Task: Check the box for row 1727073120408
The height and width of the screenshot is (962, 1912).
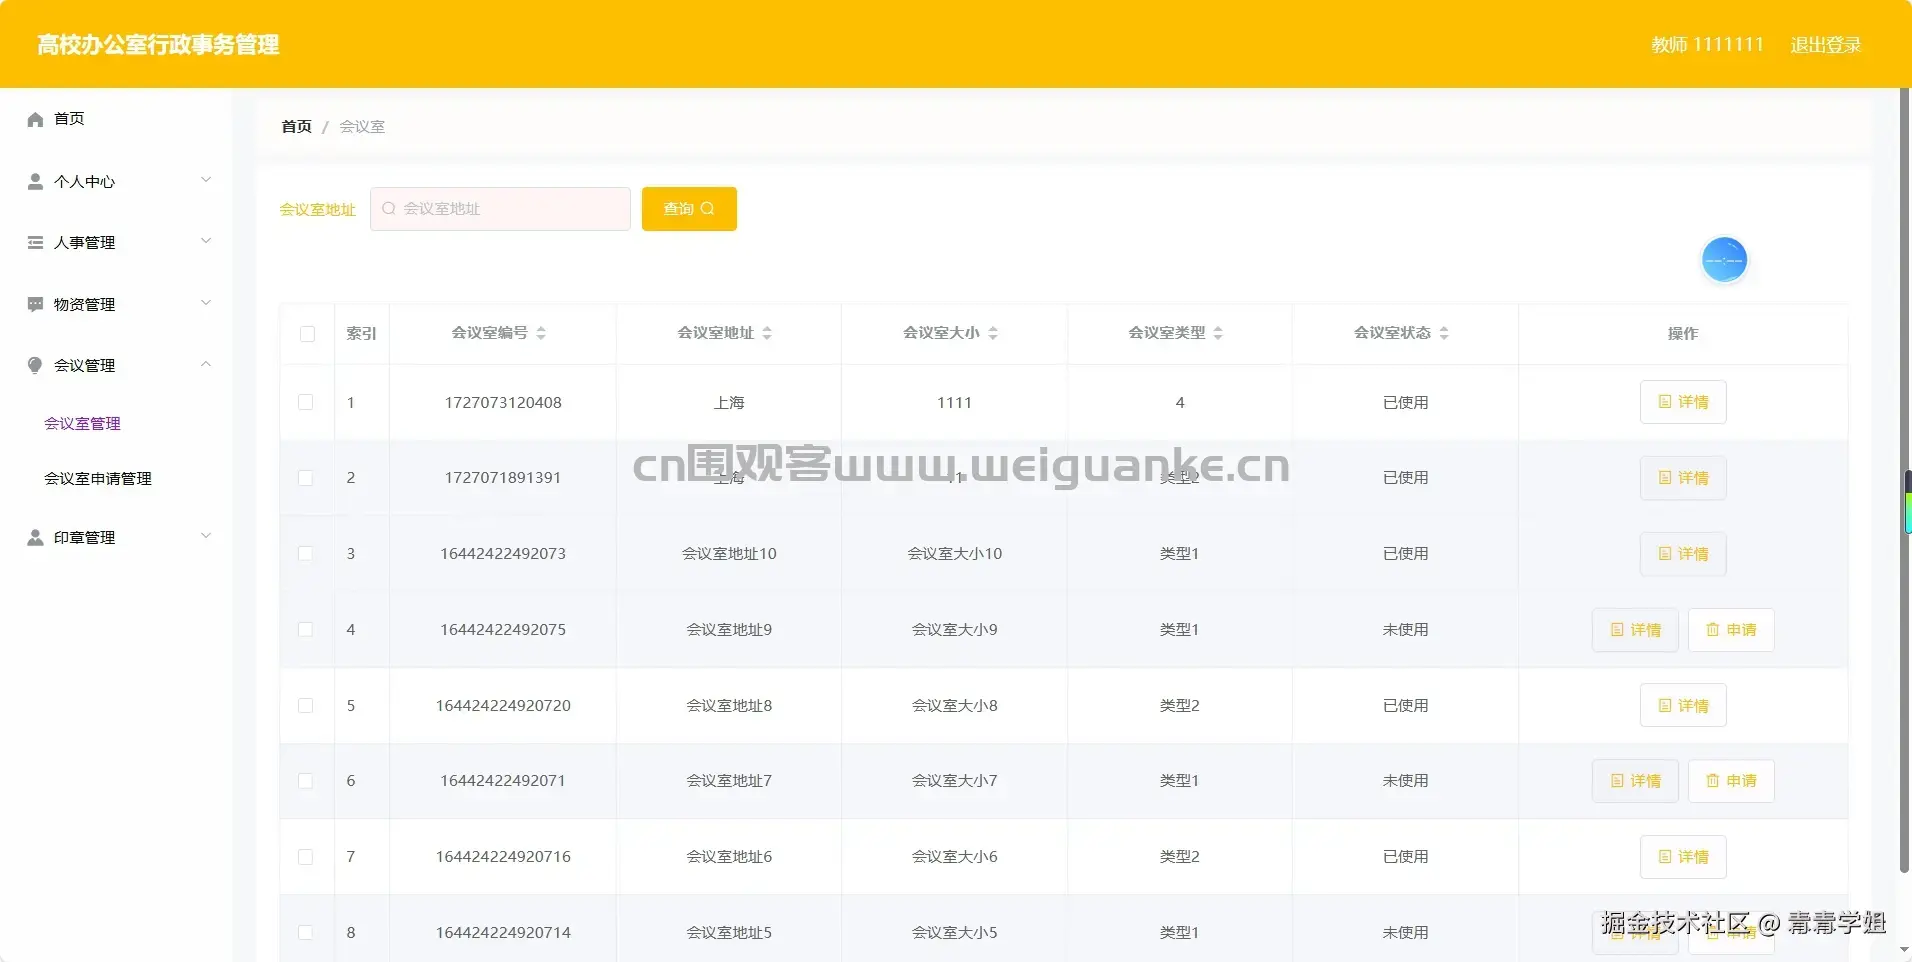Action: [x=306, y=402]
